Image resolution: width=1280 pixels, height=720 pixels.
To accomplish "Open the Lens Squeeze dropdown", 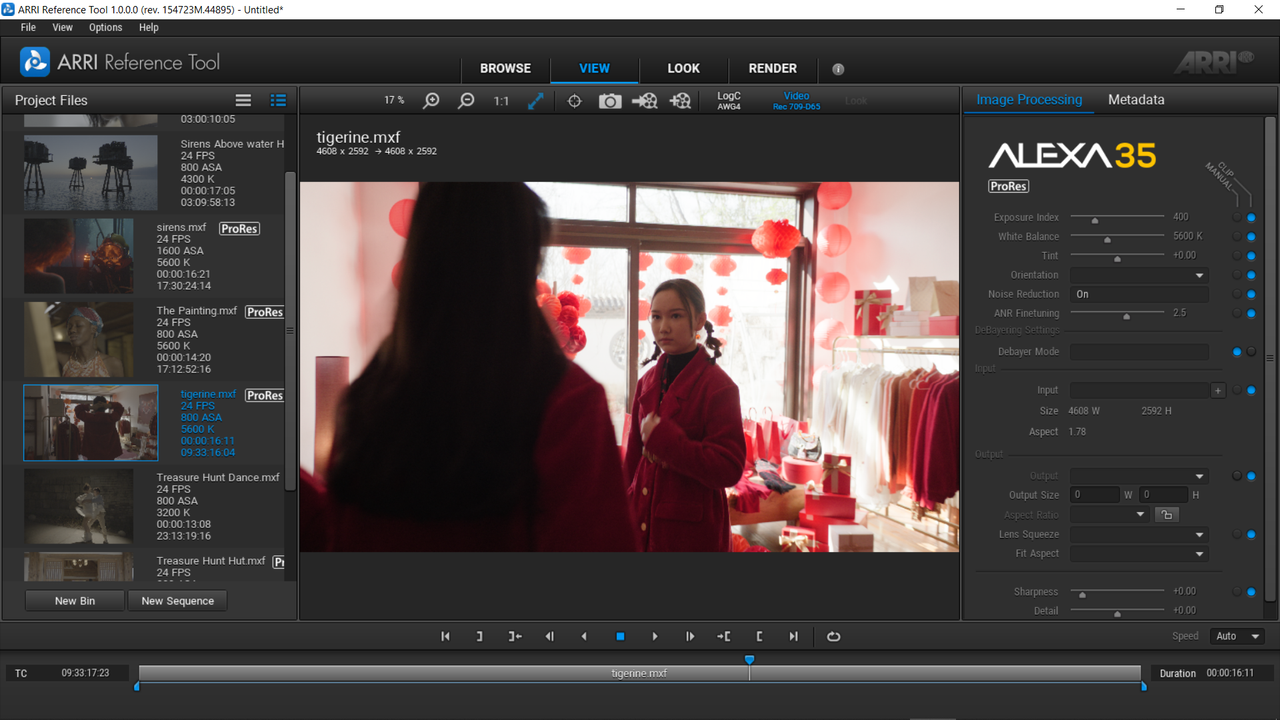I will [1139, 535].
